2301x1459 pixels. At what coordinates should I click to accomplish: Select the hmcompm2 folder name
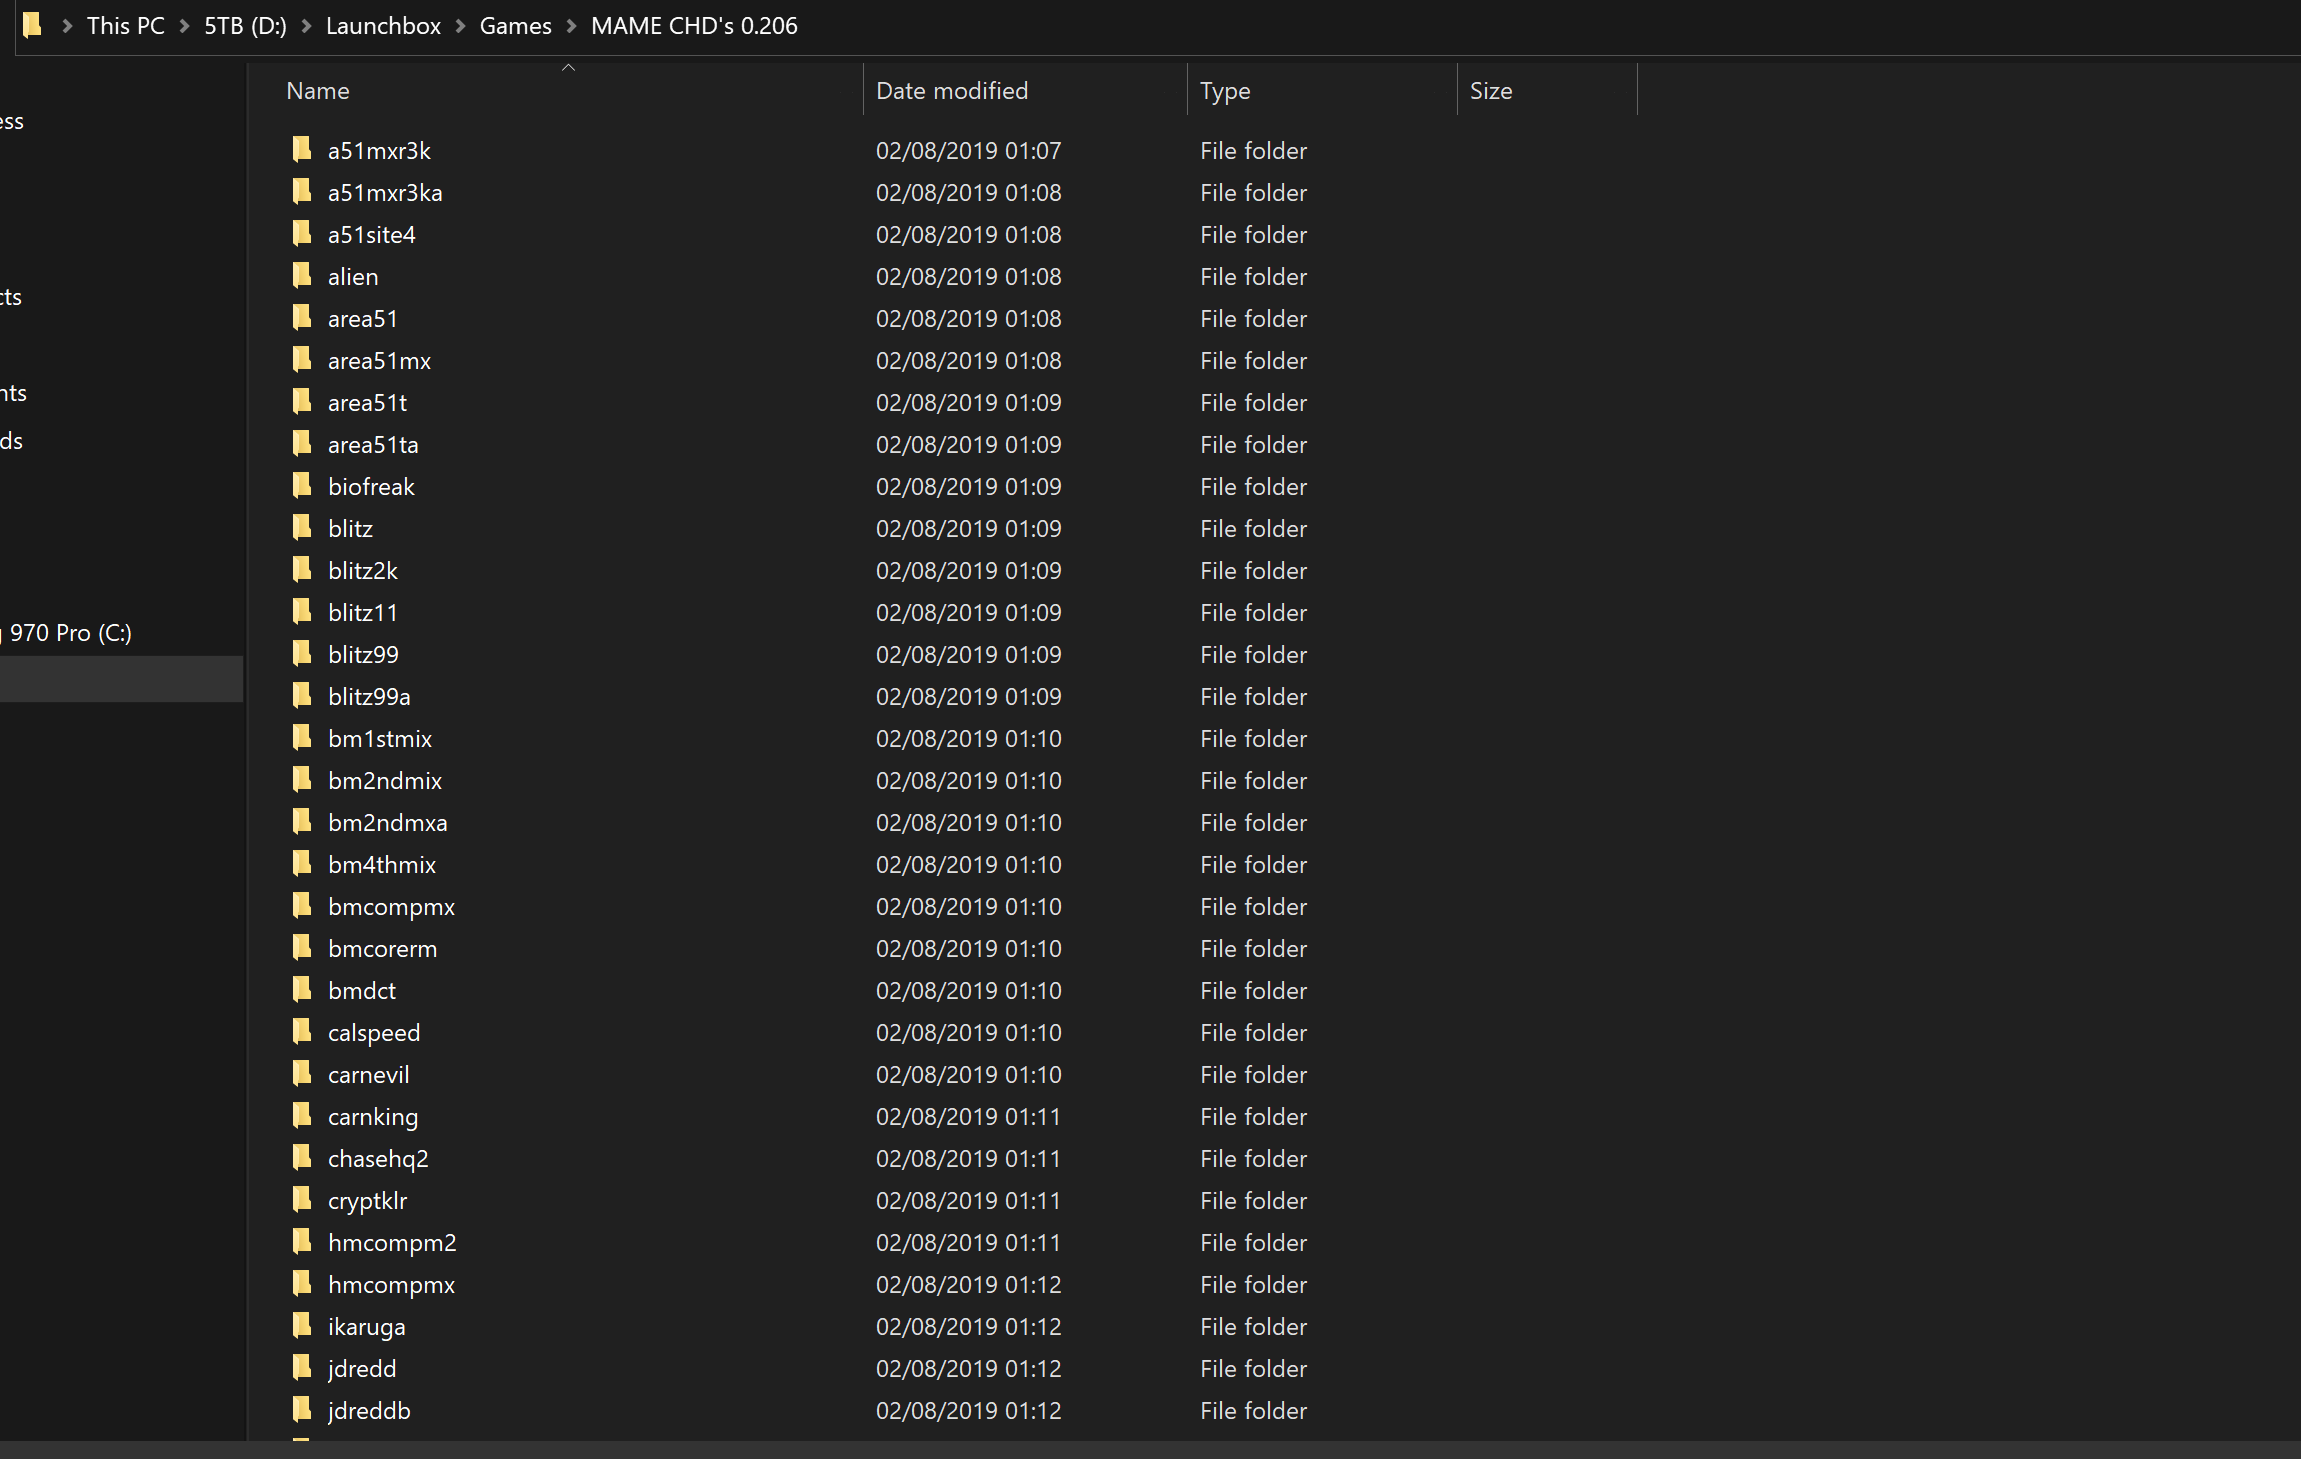392,1243
